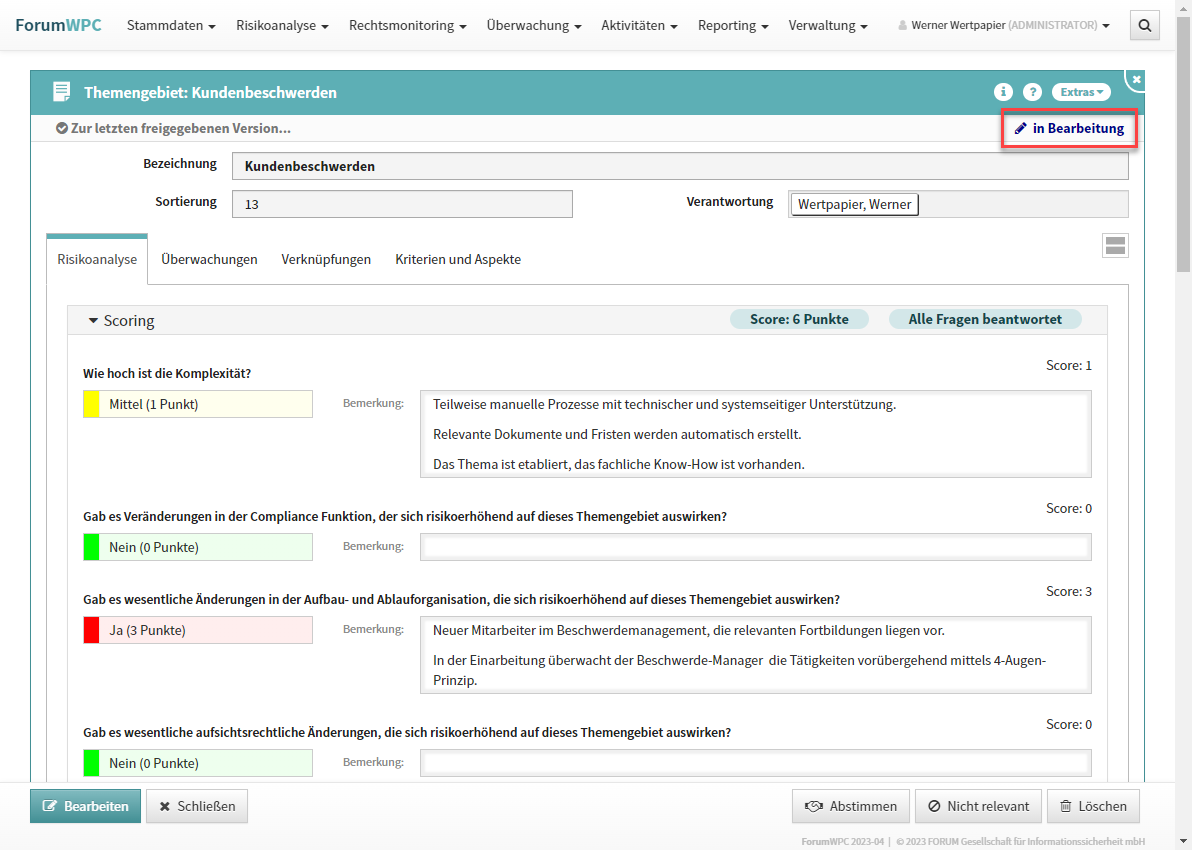1192x850 pixels.
Task: Click the Abstimmen button
Action: (x=850, y=806)
